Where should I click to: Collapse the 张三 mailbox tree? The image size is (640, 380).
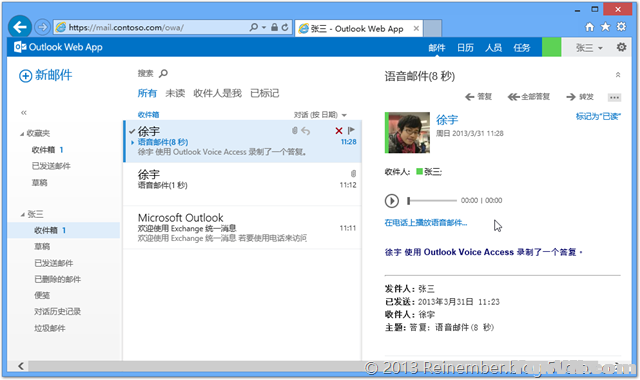[x=22, y=214]
